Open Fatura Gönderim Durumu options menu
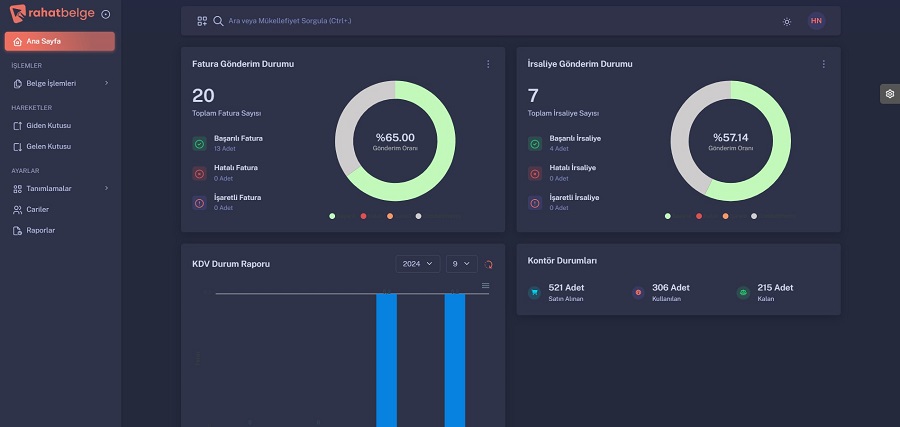The image size is (900, 427). pyautogui.click(x=488, y=64)
